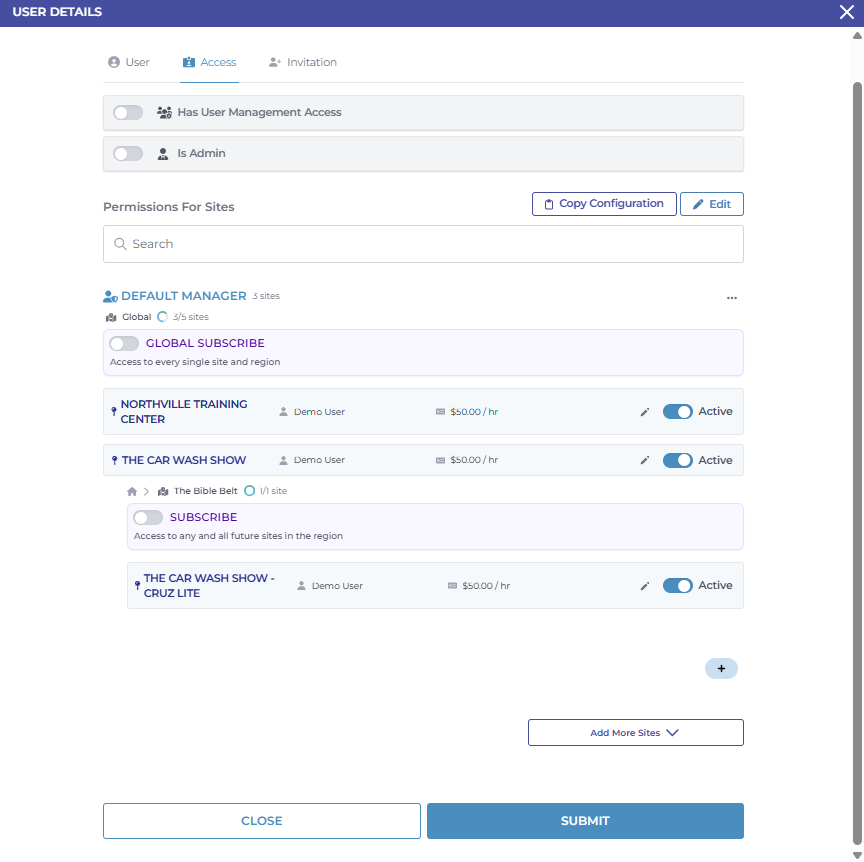
Task: Open the Invitation tab
Action: point(303,62)
